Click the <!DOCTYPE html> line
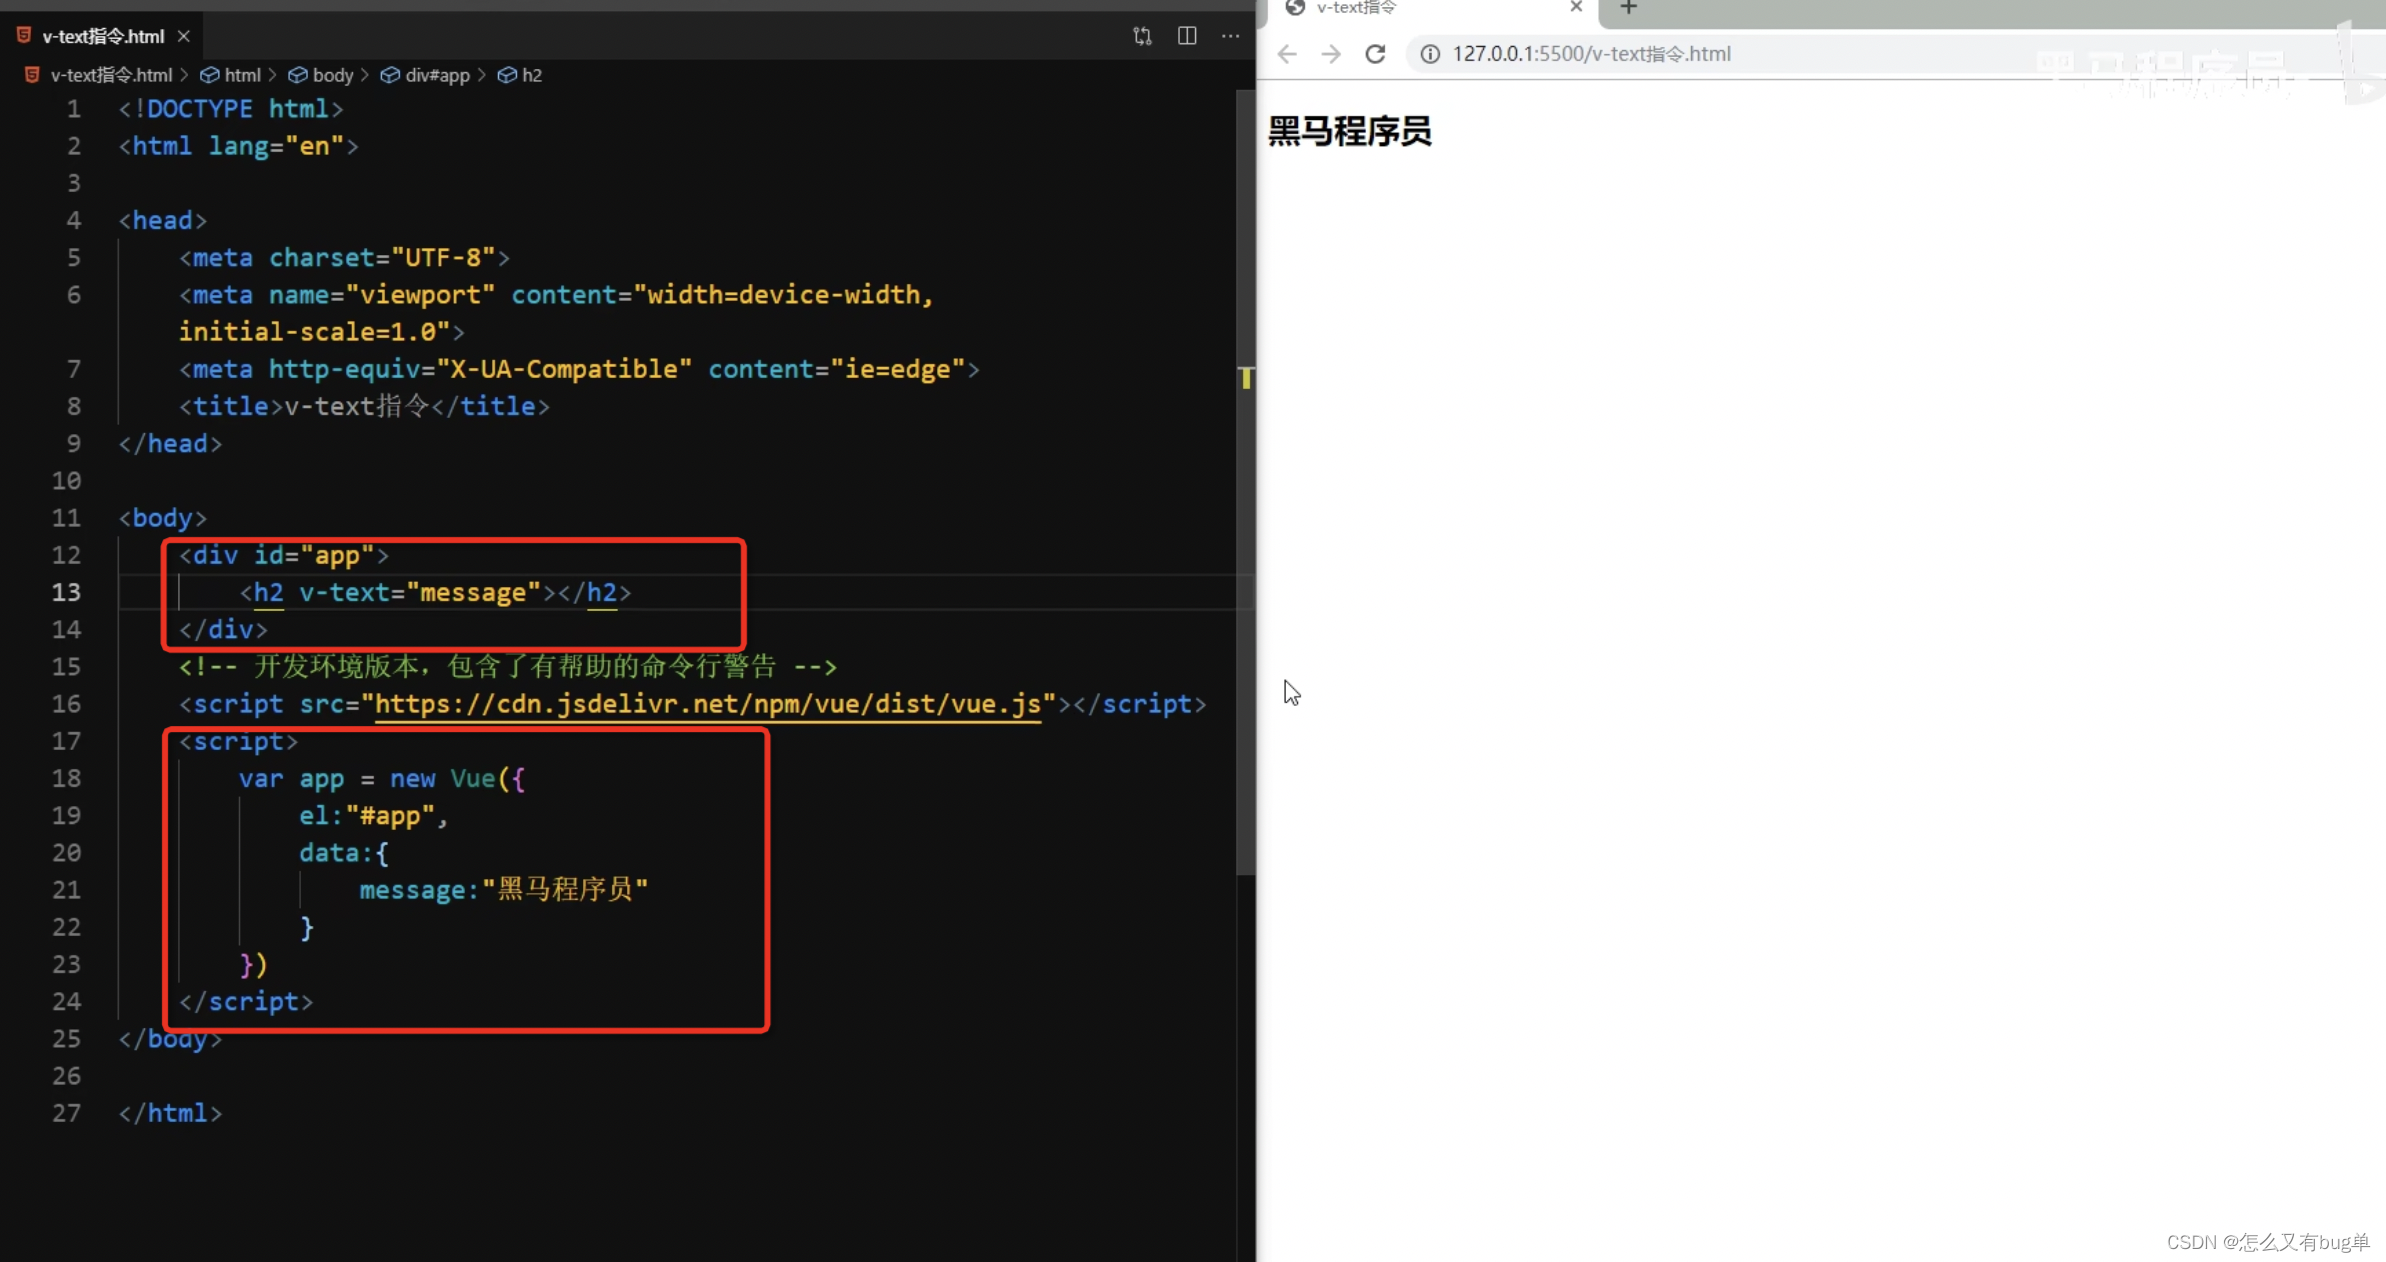 click(x=231, y=109)
